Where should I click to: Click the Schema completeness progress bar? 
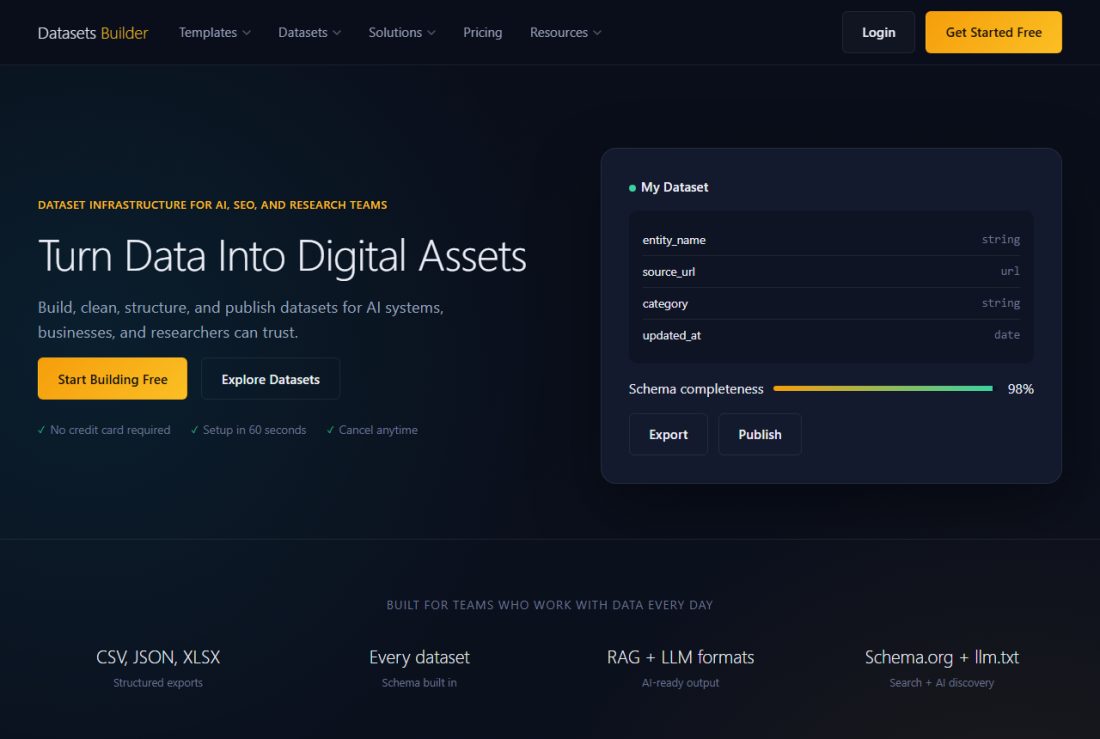click(883, 388)
